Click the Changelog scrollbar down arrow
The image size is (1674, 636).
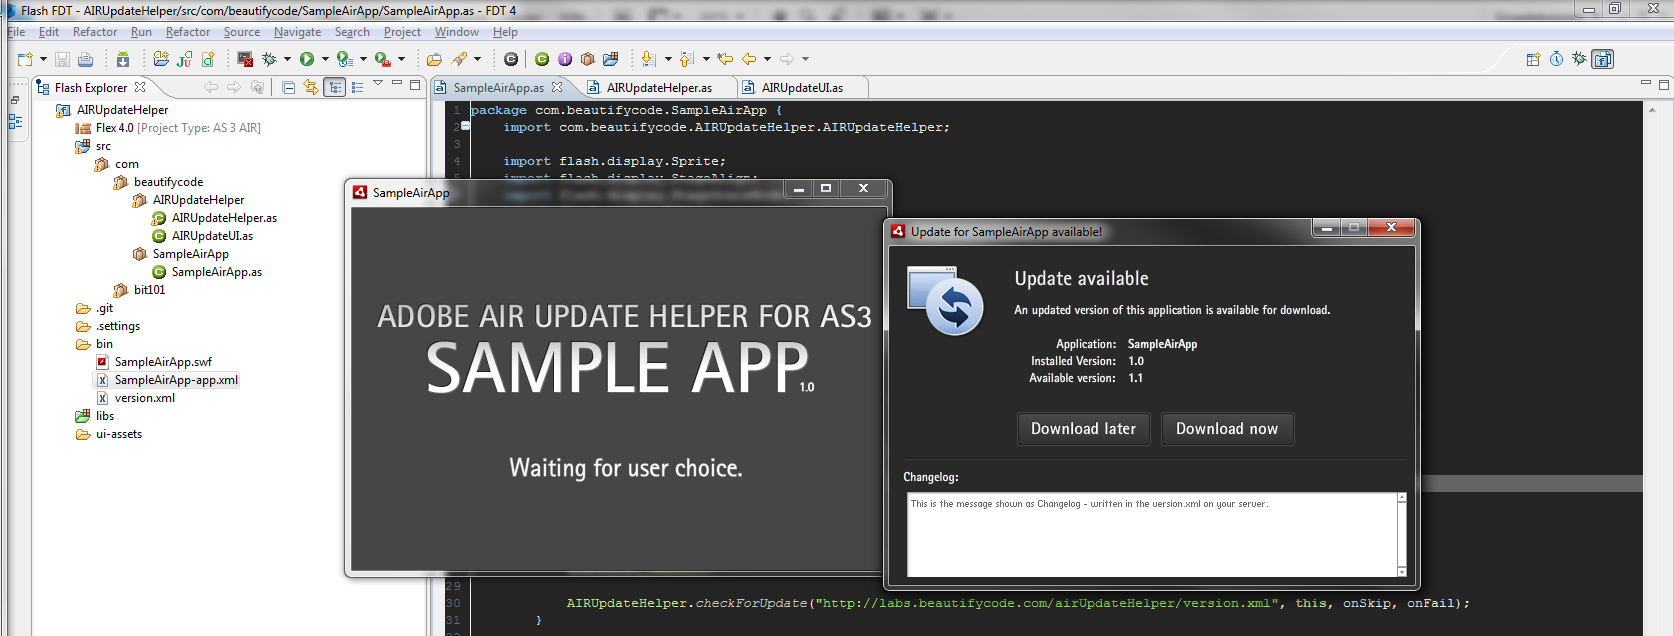[1401, 571]
